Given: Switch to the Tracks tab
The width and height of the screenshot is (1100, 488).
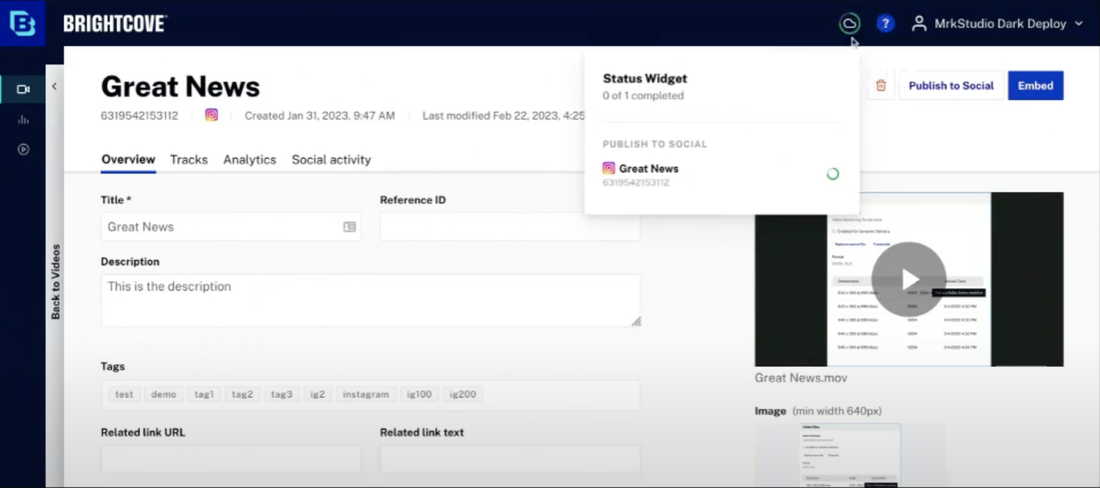Looking at the screenshot, I should (x=189, y=159).
